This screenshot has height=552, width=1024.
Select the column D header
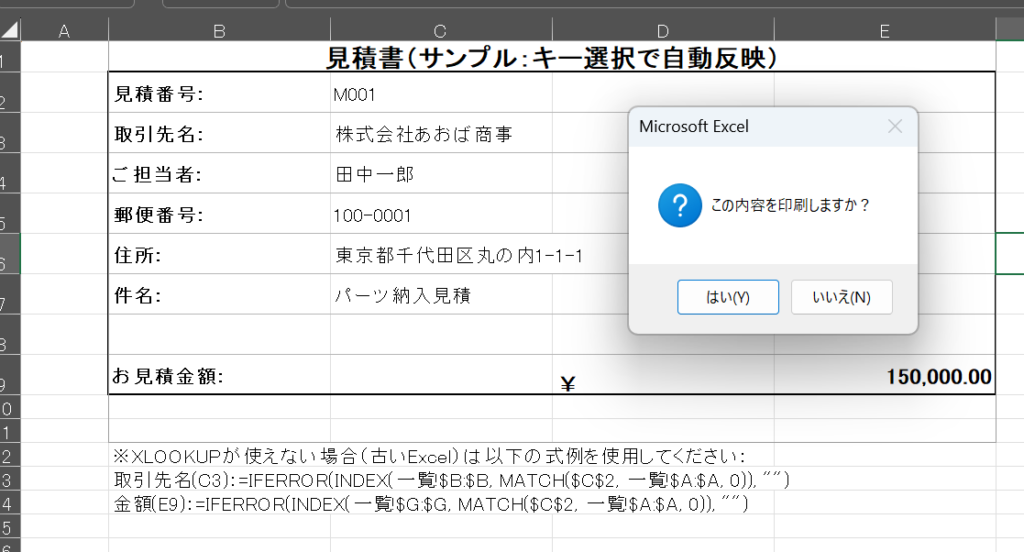tap(663, 31)
